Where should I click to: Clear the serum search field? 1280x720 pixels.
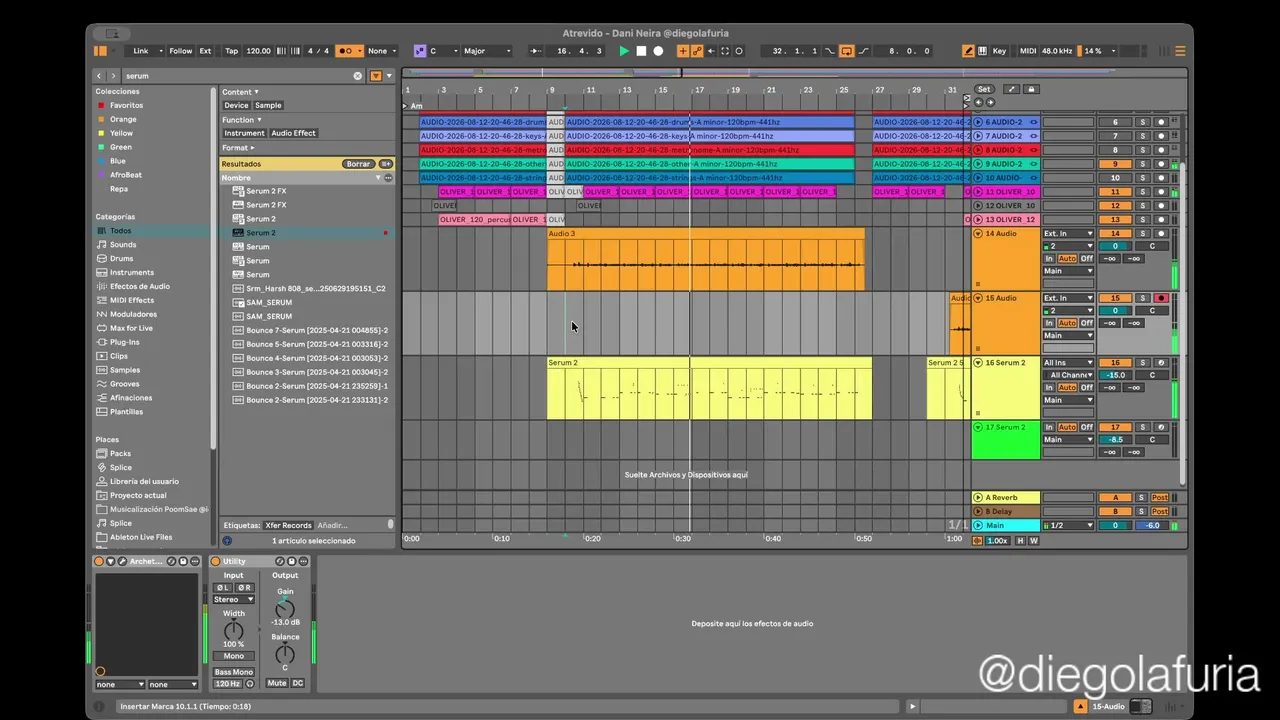click(x=358, y=76)
